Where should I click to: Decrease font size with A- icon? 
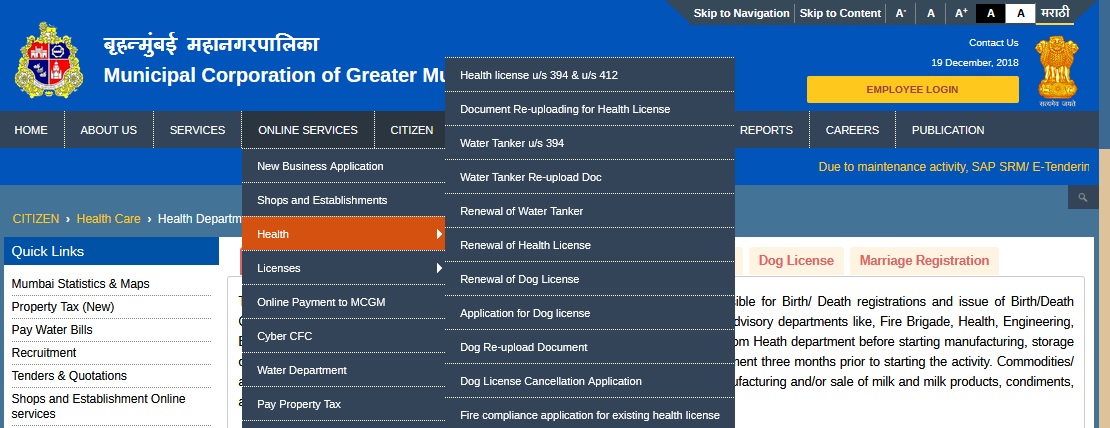(900, 13)
